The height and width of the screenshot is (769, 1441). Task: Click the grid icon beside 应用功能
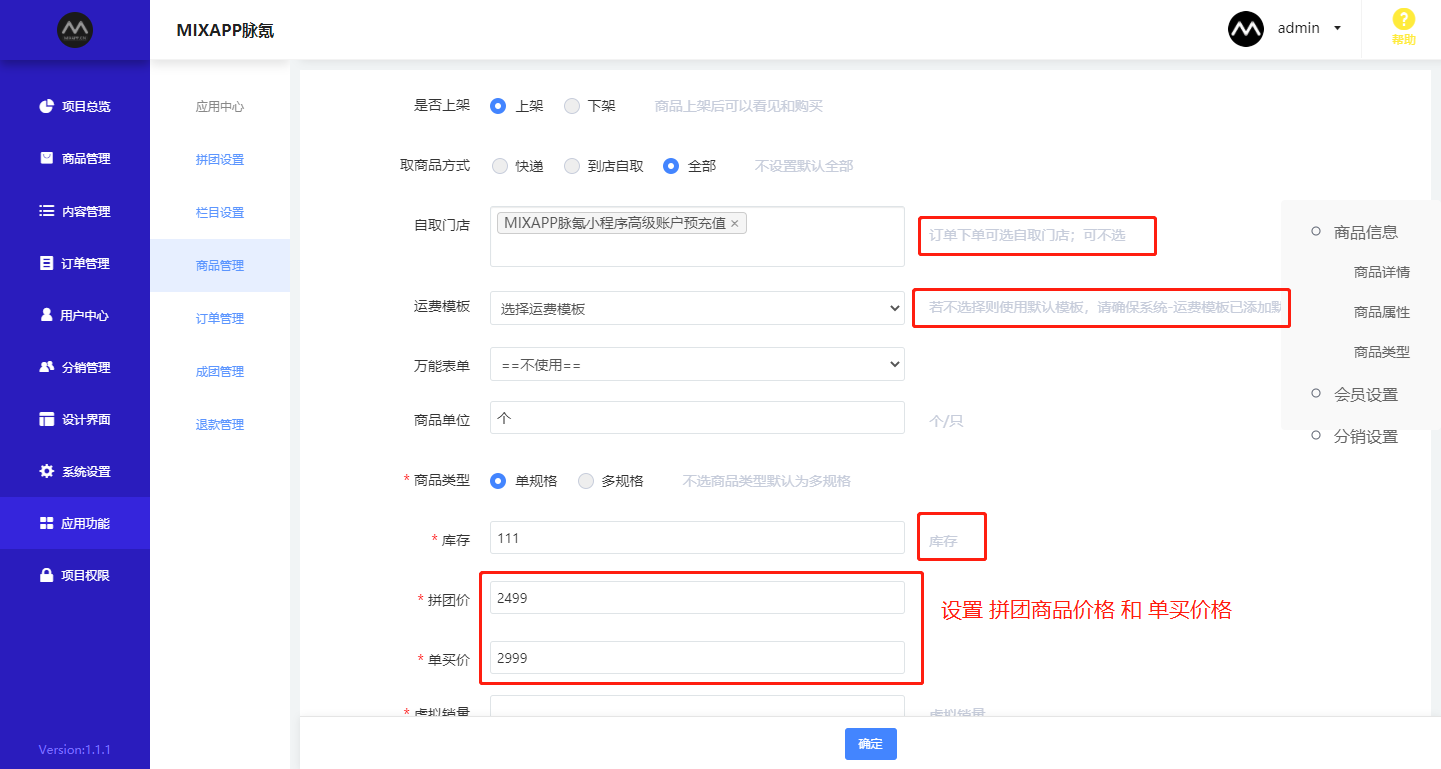click(46, 523)
